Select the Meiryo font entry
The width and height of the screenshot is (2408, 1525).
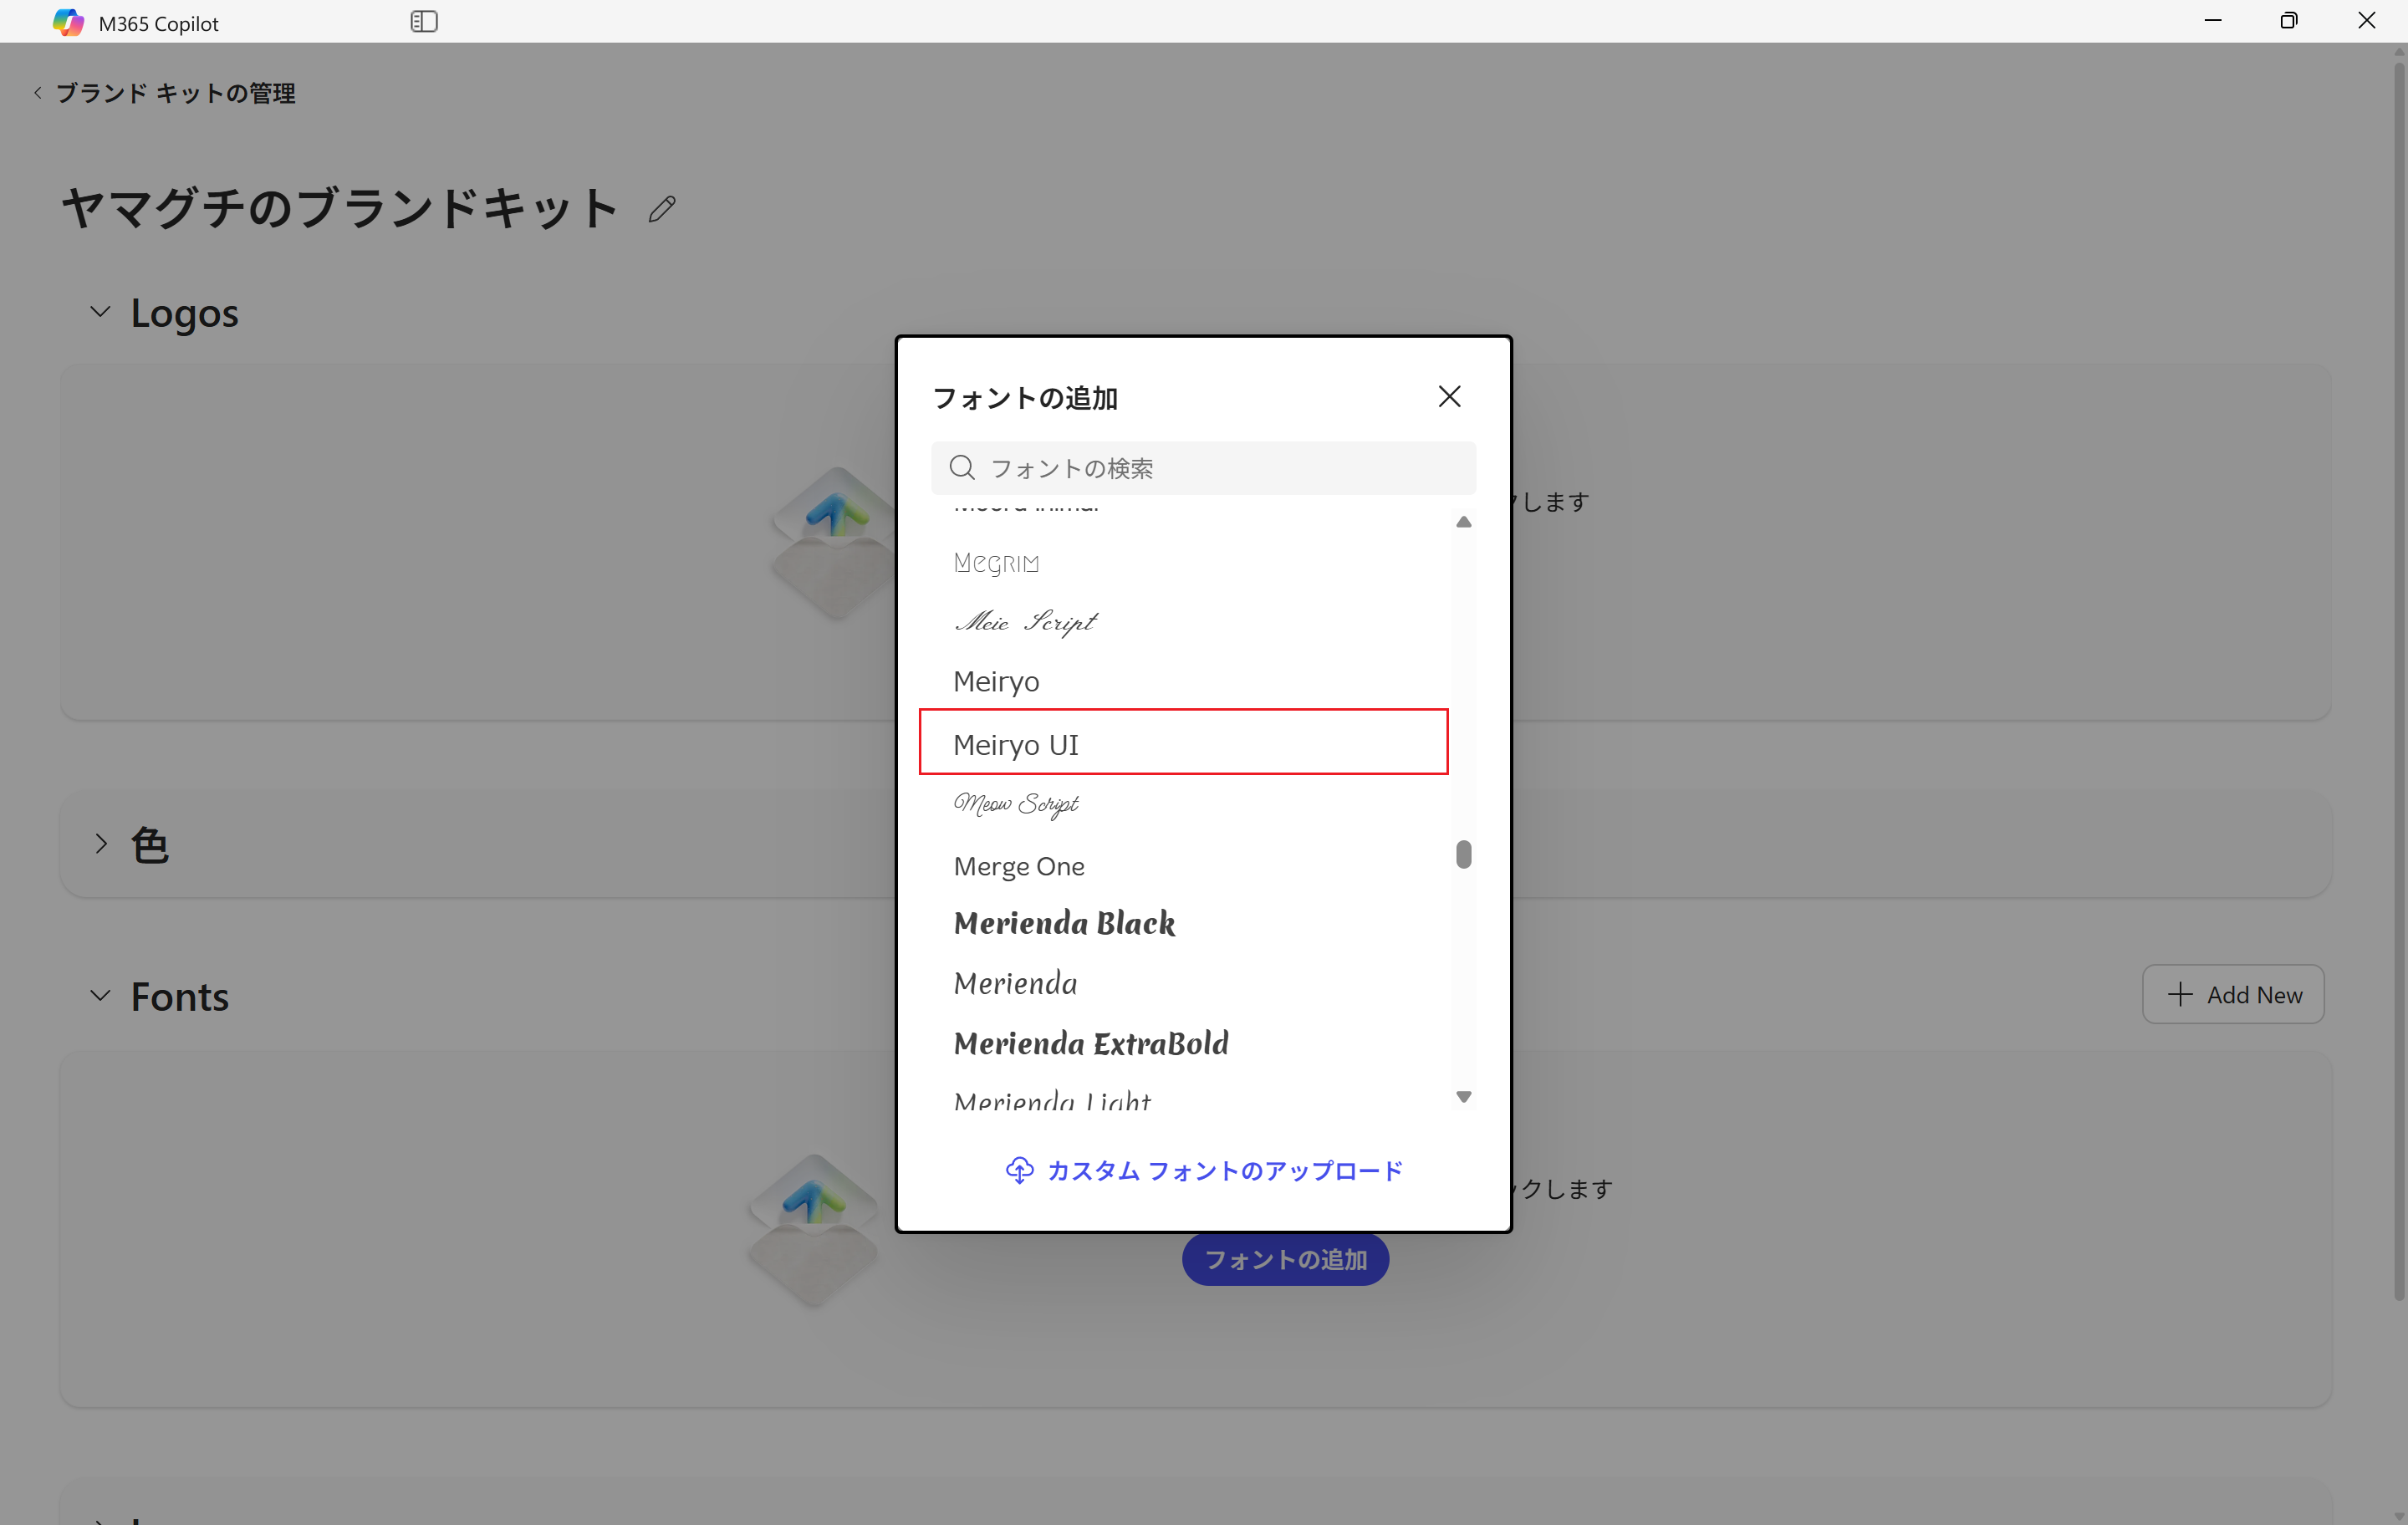tap(996, 681)
